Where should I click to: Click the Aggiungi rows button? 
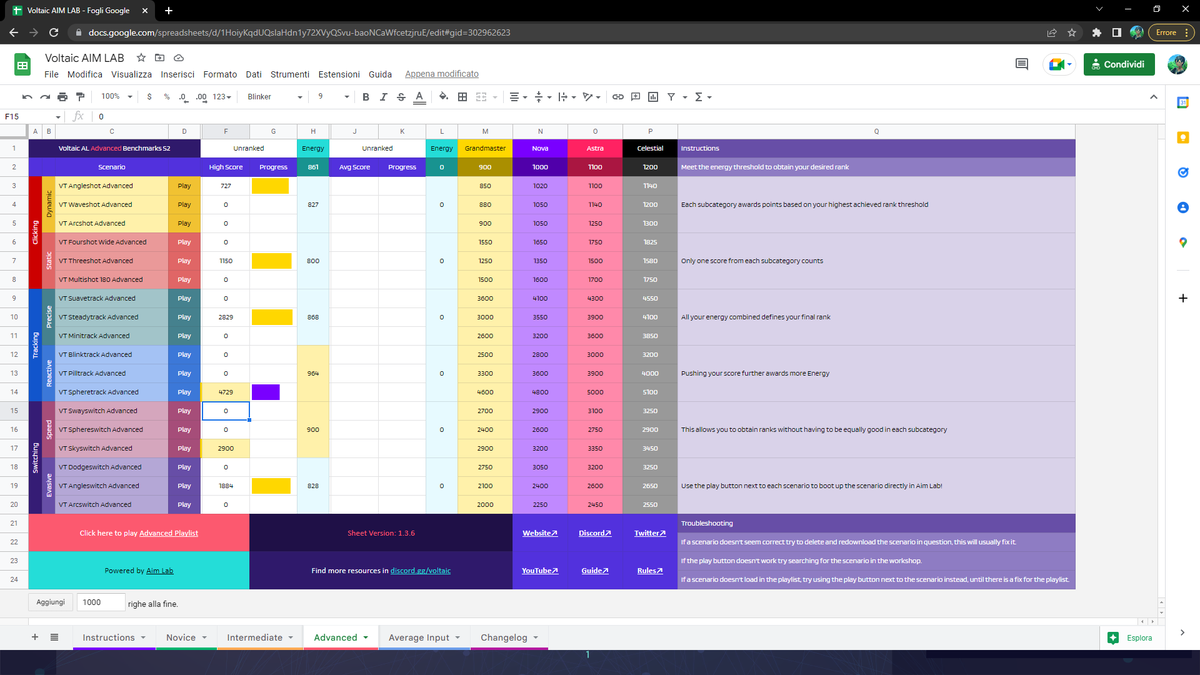click(50, 602)
